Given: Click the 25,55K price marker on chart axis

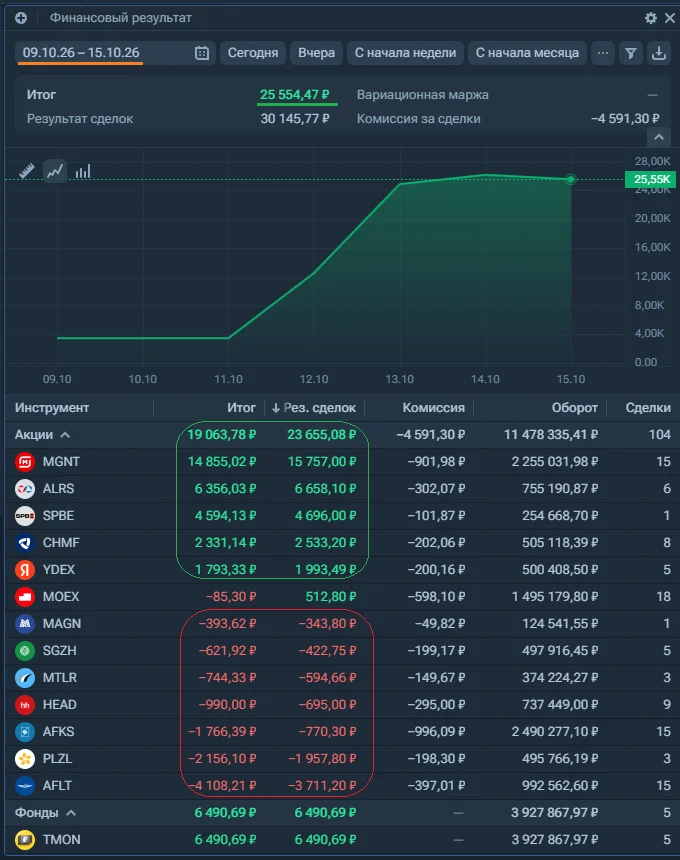Looking at the screenshot, I should [x=650, y=179].
